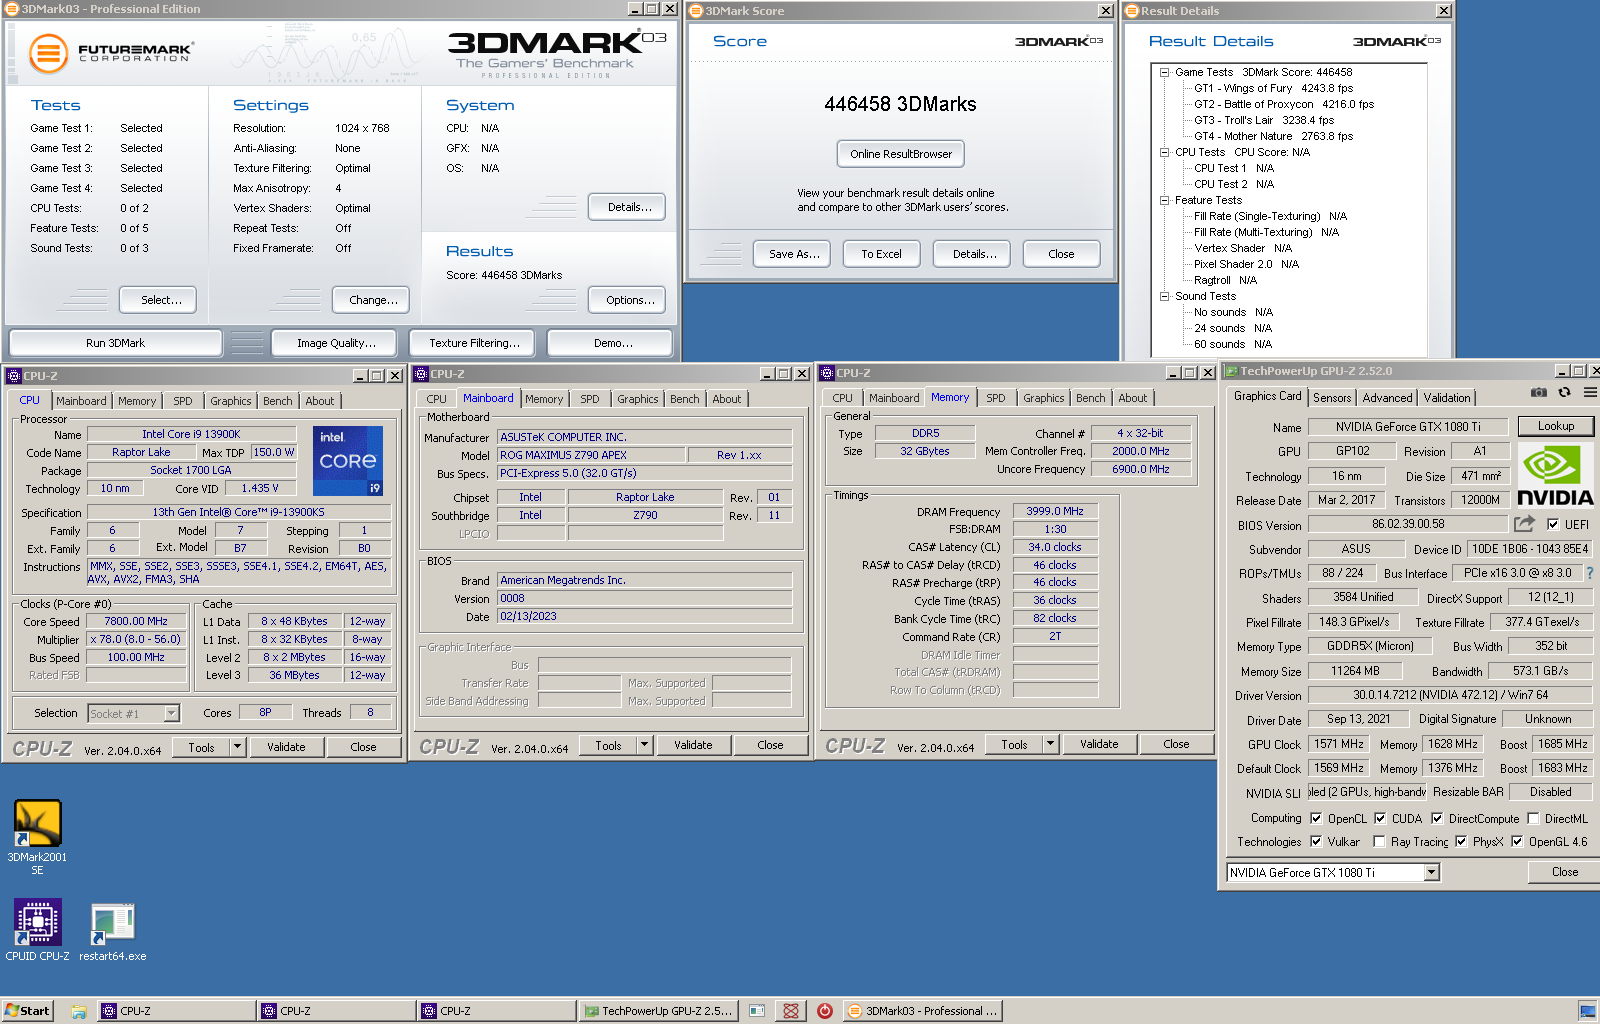Toggle the OpenGL 4.6 checkbox

[x=1517, y=841]
